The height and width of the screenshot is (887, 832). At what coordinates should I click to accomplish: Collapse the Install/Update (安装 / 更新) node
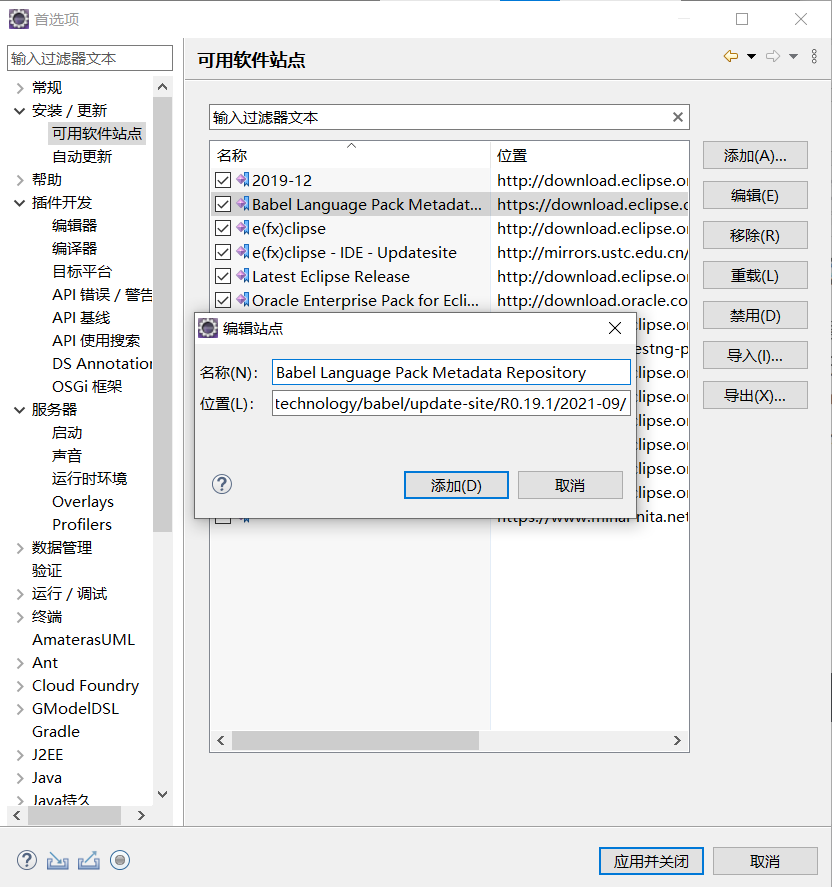click(20, 111)
